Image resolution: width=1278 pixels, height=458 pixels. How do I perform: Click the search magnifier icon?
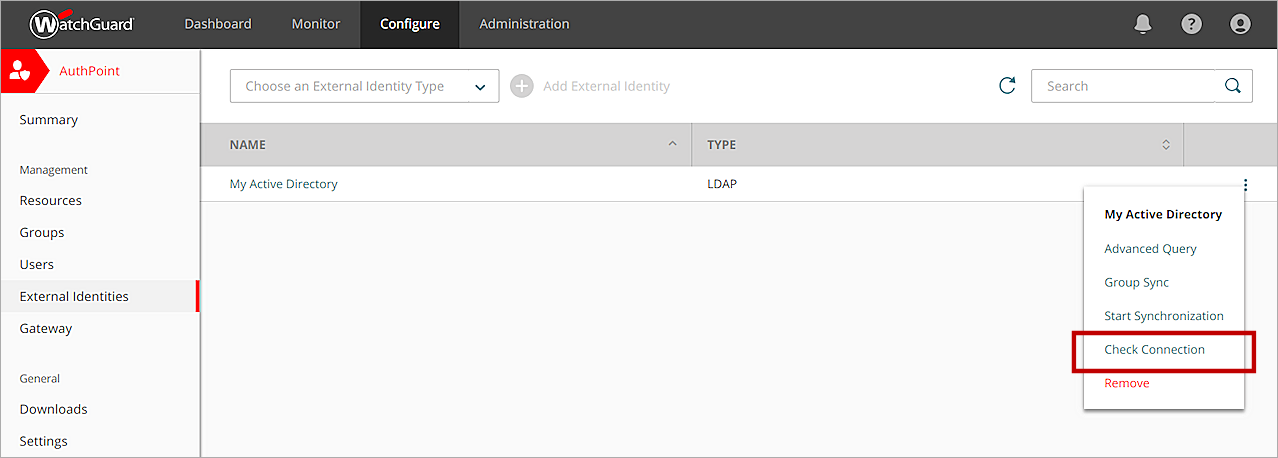(x=1233, y=86)
